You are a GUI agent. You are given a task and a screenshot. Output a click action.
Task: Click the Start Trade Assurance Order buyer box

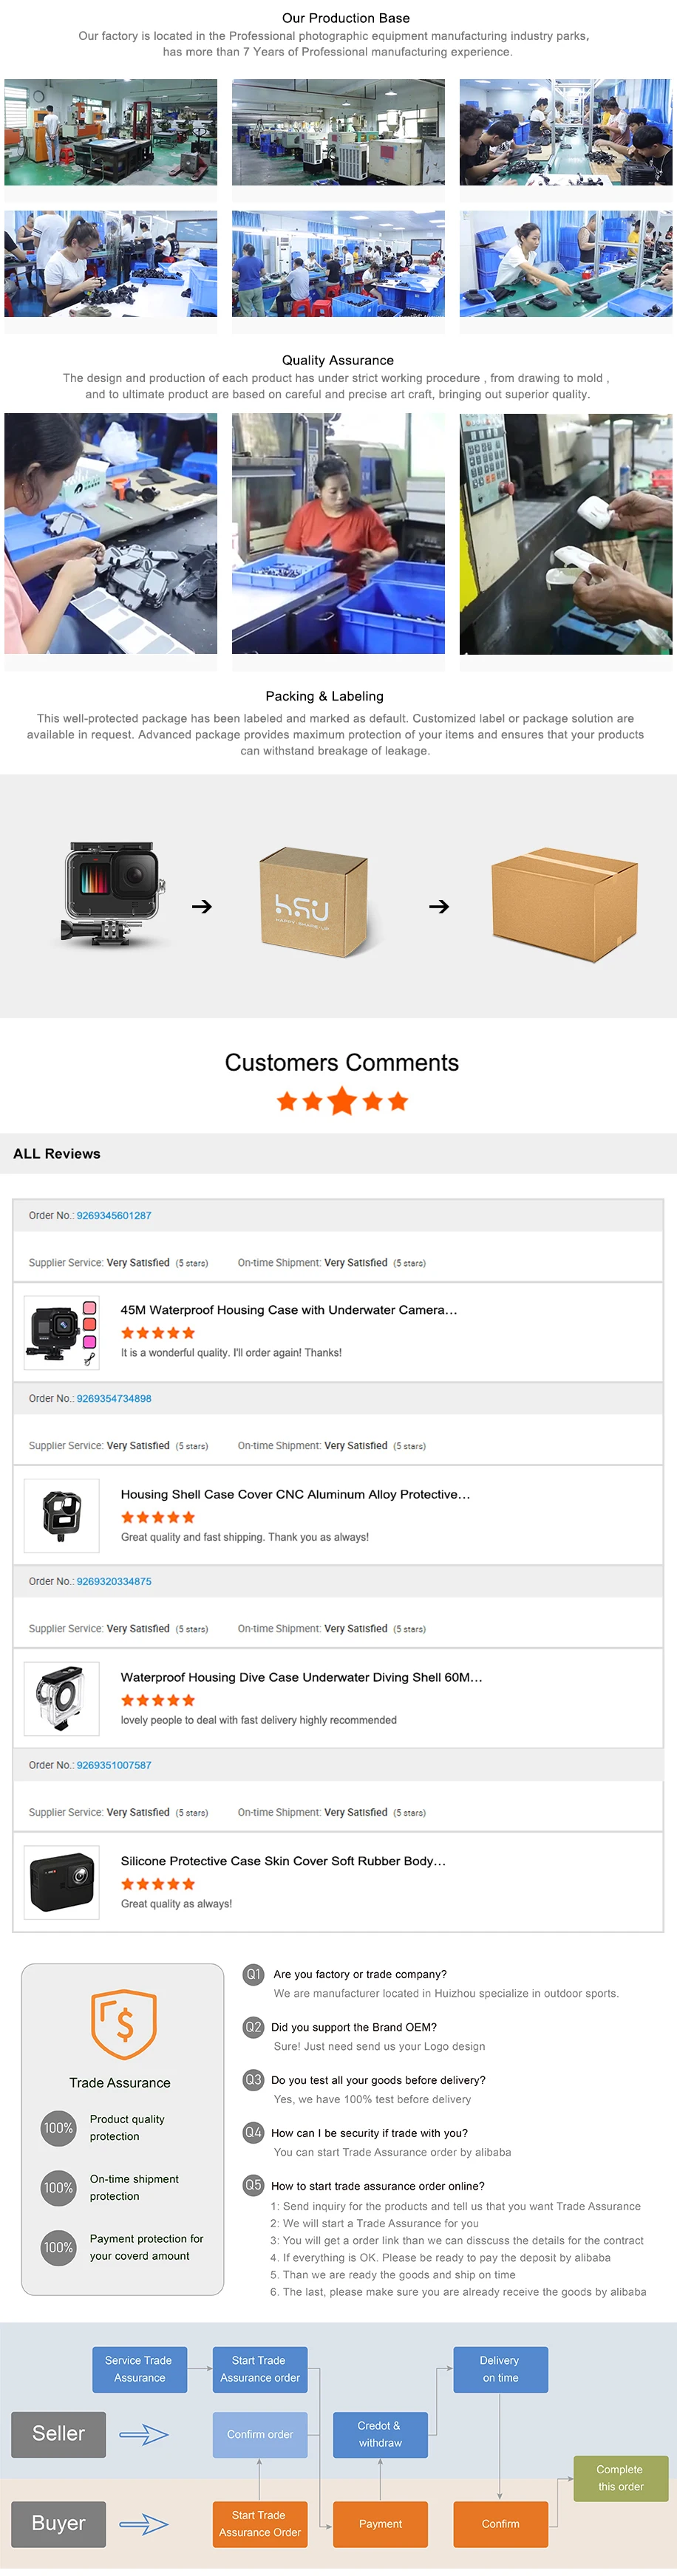tap(260, 2524)
